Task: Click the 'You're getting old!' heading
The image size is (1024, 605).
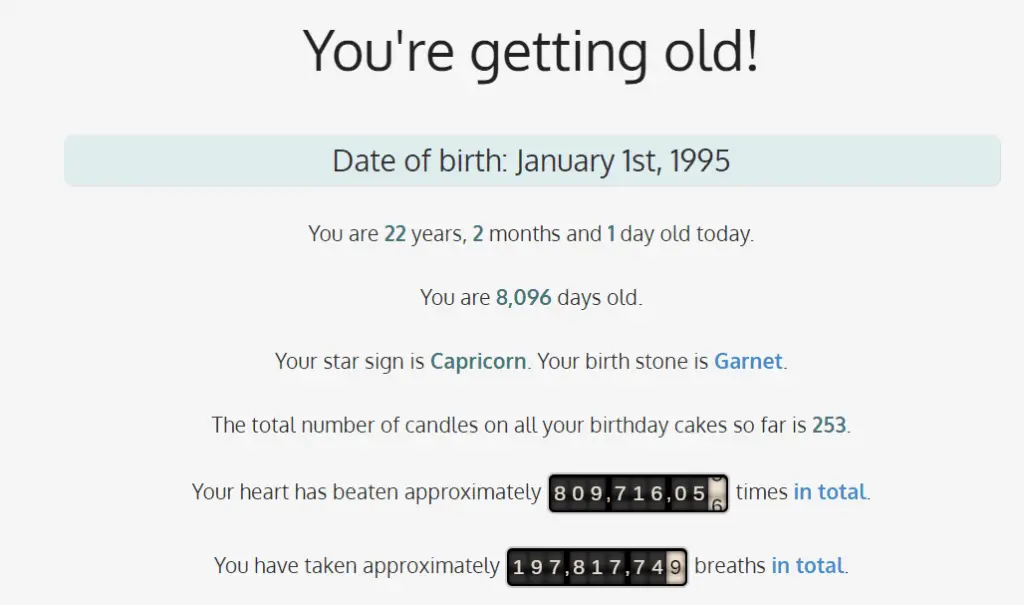Action: (x=531, y=52)
